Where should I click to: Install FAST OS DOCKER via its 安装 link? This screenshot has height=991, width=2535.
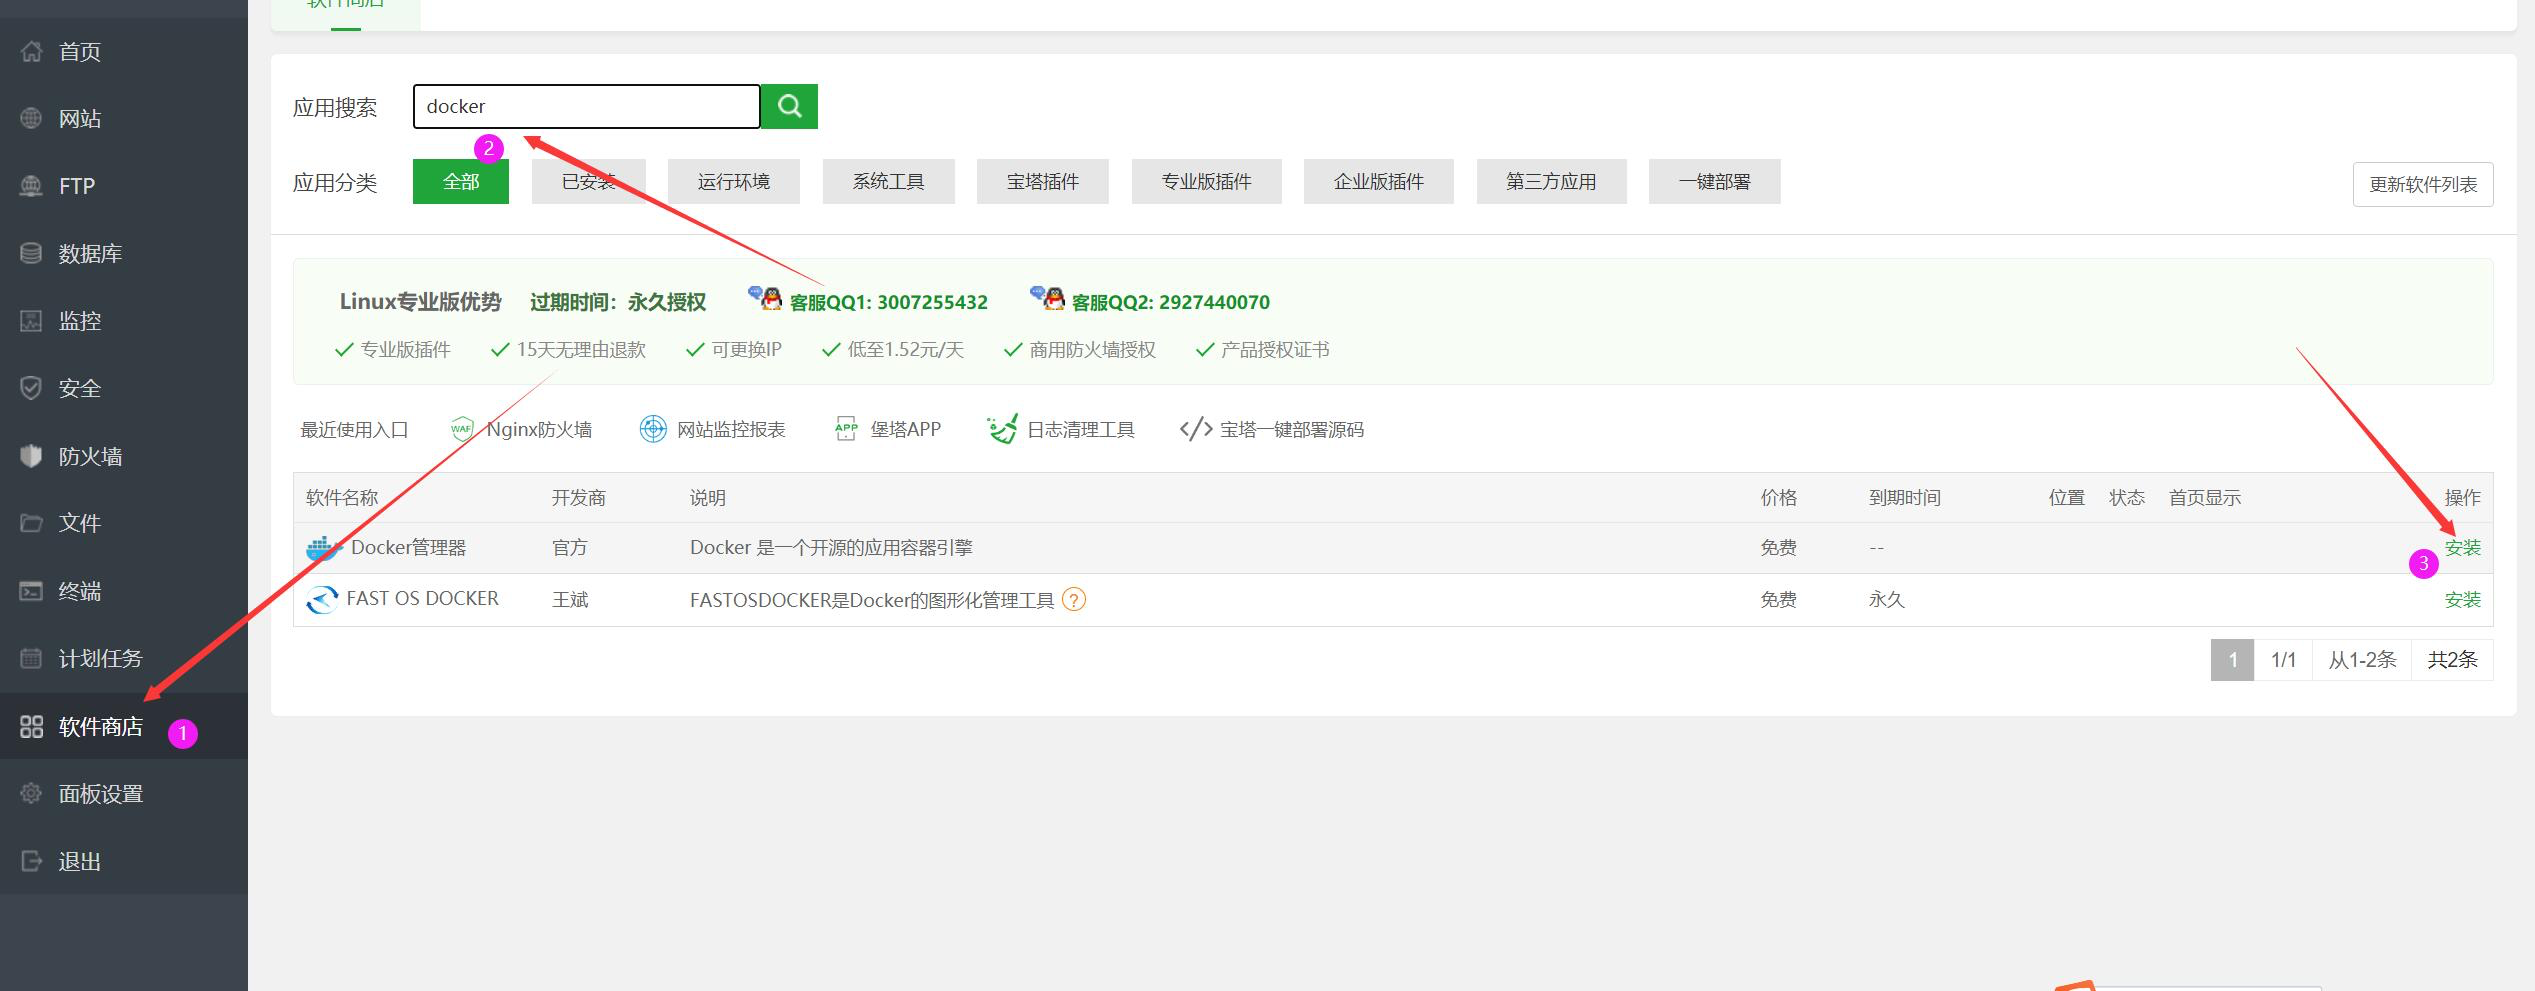(2463, 599)
